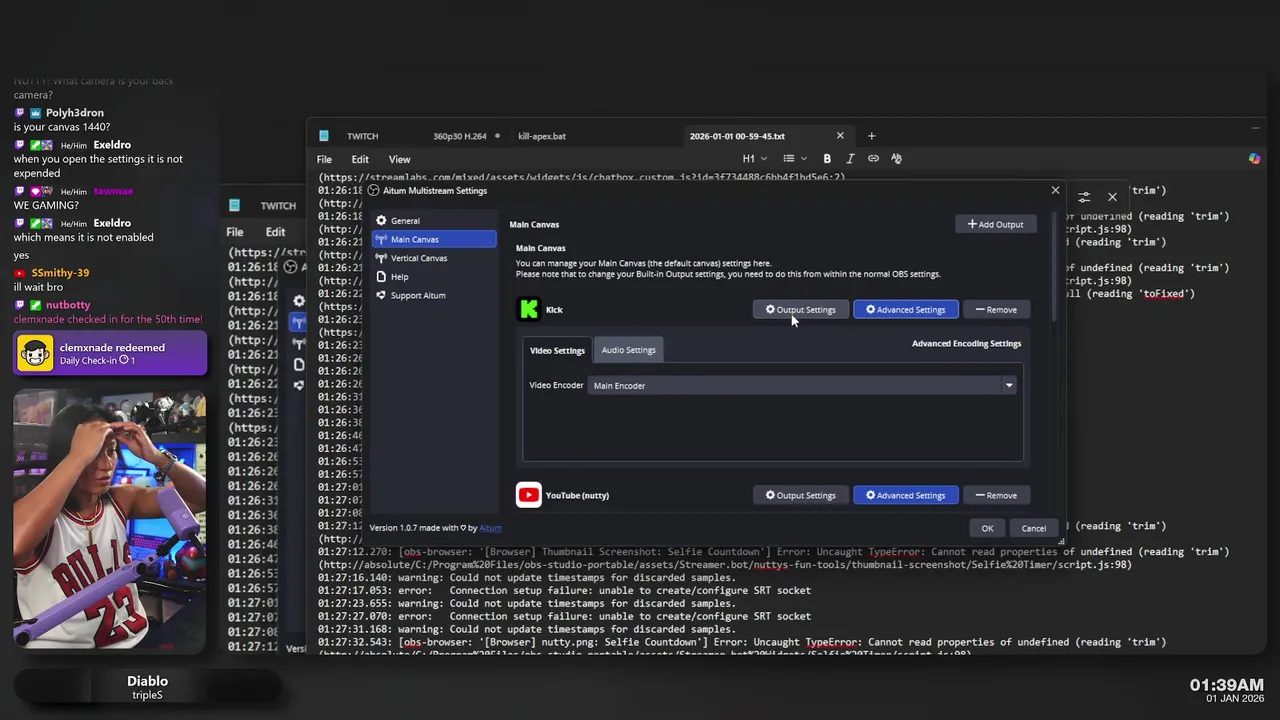Viewport: 1280px width, 720px height.
Task: Click the Aitum settings dialog scrollbar
Action: [x=1055, y=265]
